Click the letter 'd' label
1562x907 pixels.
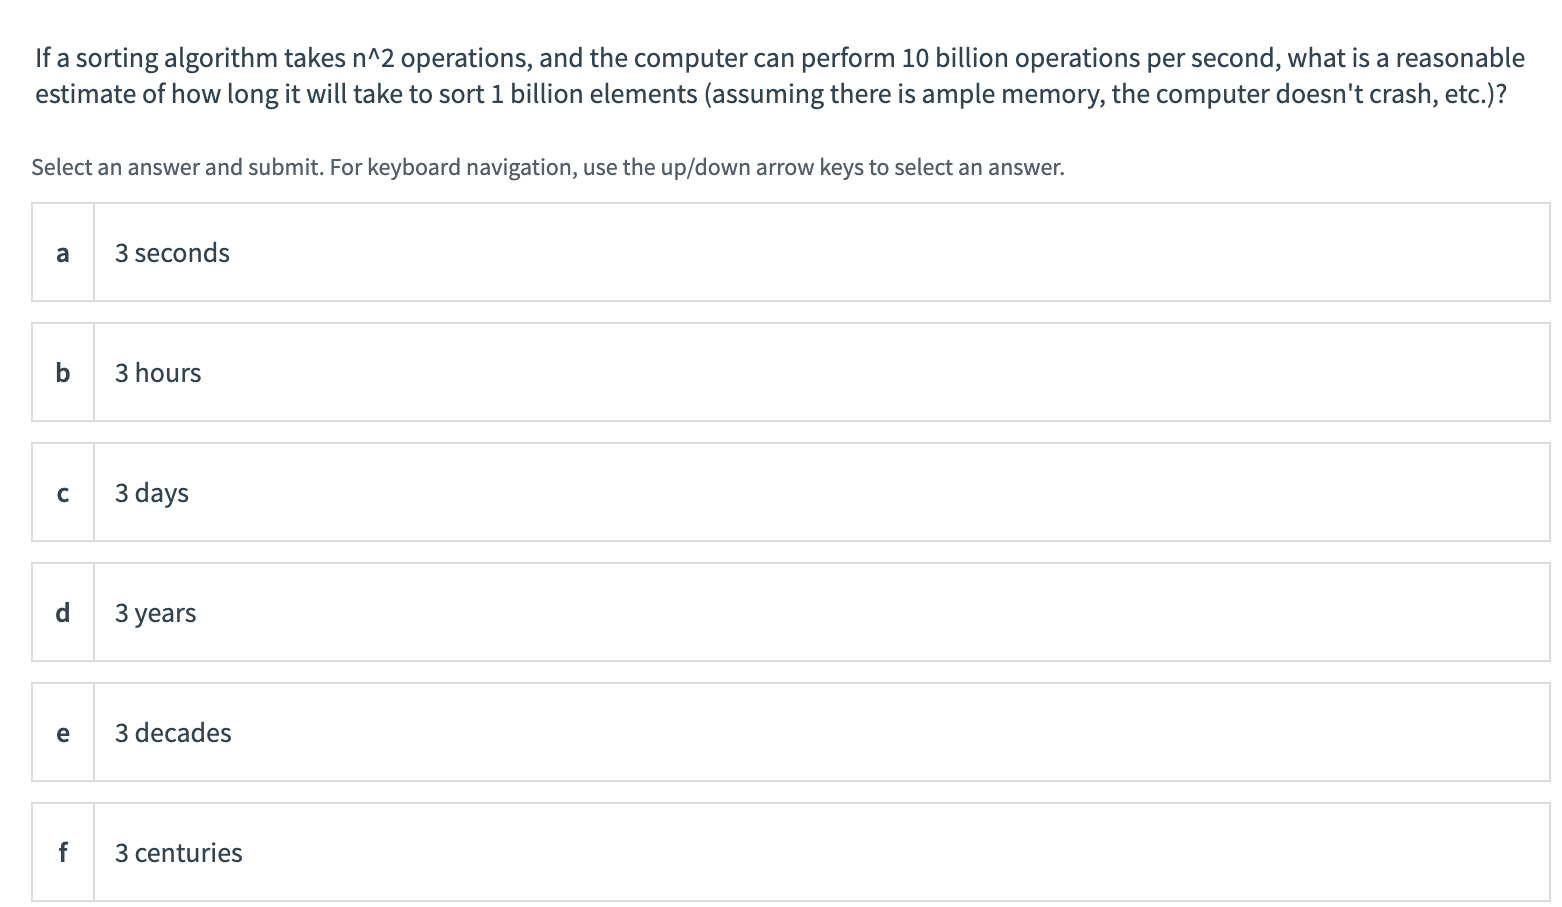[x=62, y=612]
